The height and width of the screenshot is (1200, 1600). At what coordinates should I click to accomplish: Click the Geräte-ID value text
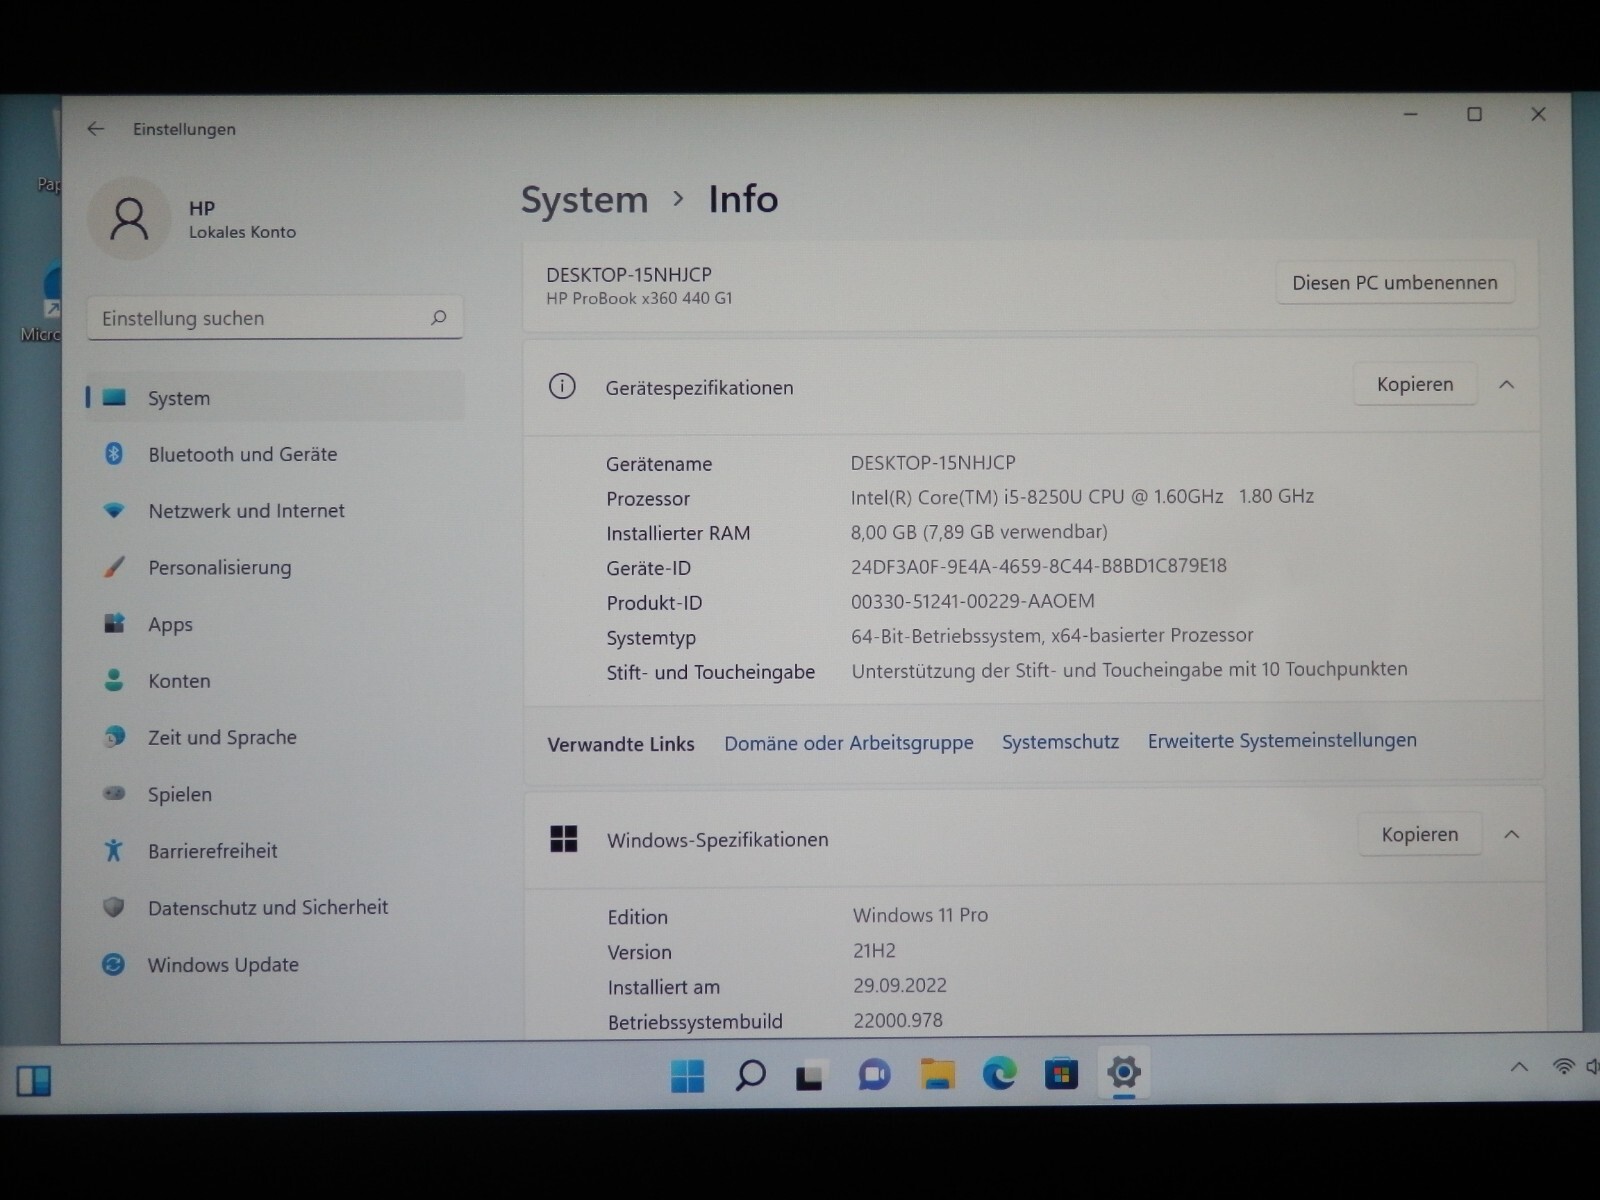coord(1038,566)
